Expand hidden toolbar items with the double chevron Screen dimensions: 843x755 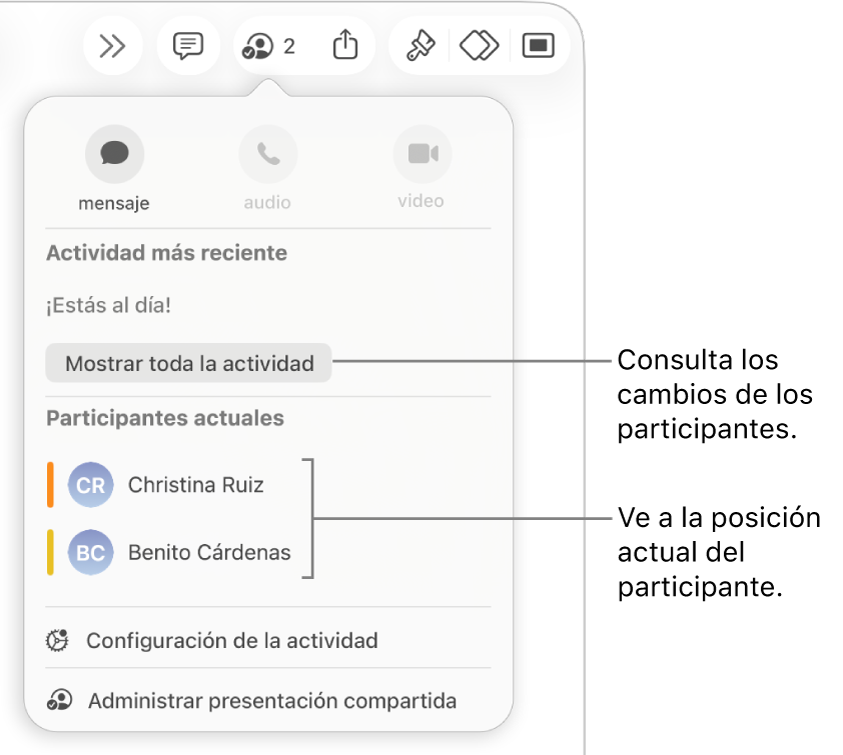pyautogui.click(x=112, y=45)
